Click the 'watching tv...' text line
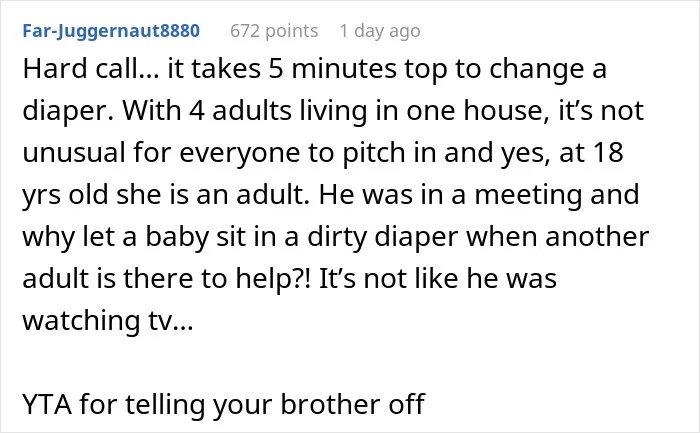 click(108, 321)
